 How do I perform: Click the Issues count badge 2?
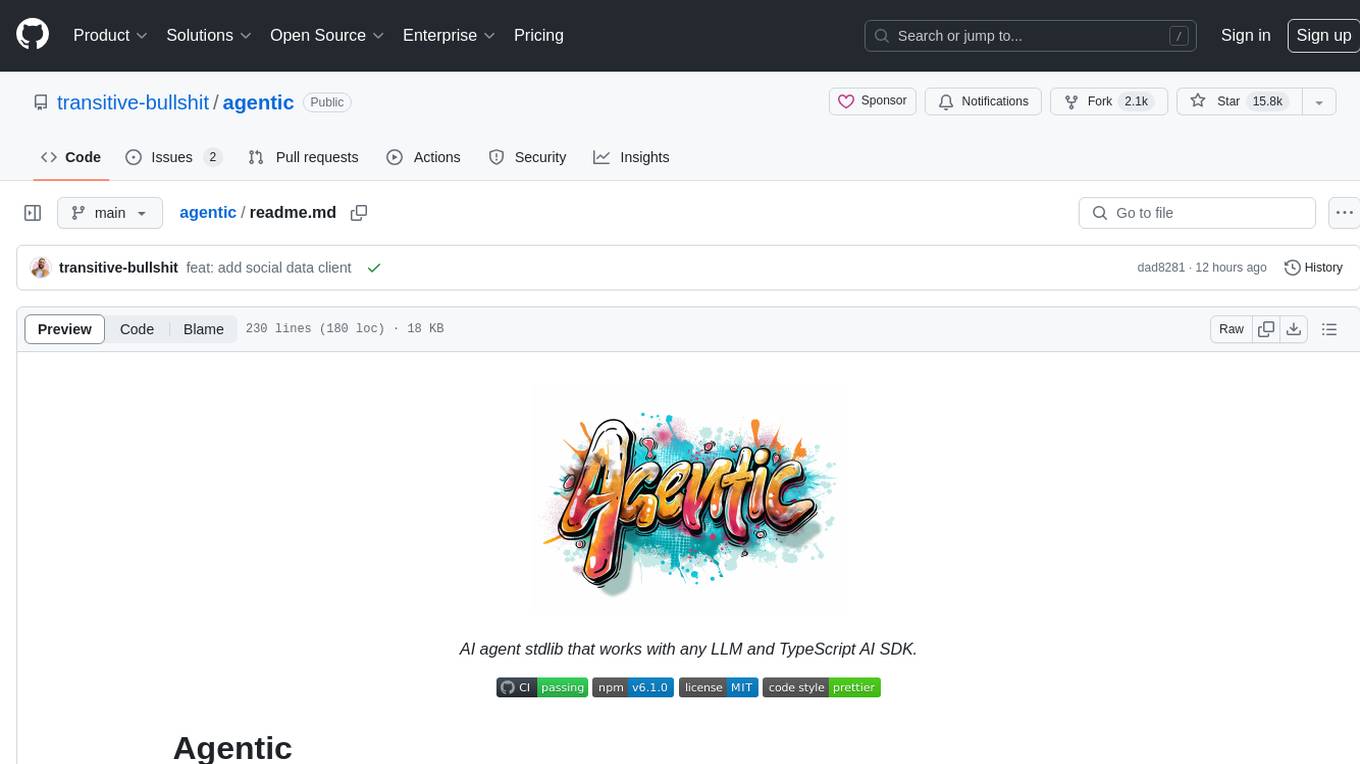212,157
